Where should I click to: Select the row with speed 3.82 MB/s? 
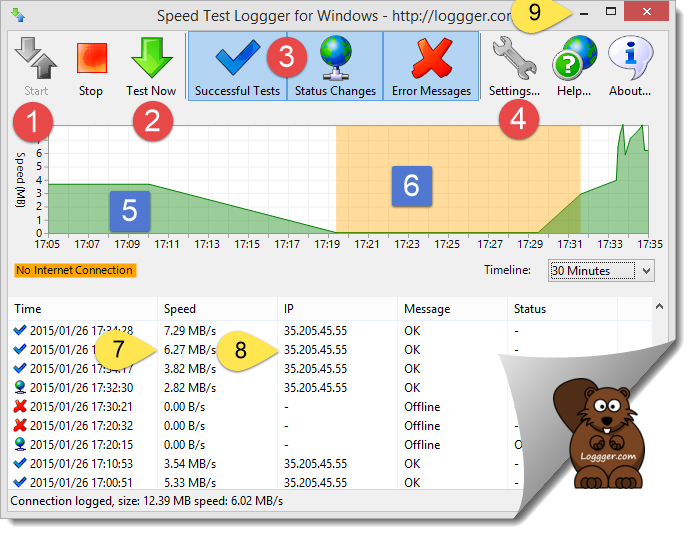tap(264, 368)
